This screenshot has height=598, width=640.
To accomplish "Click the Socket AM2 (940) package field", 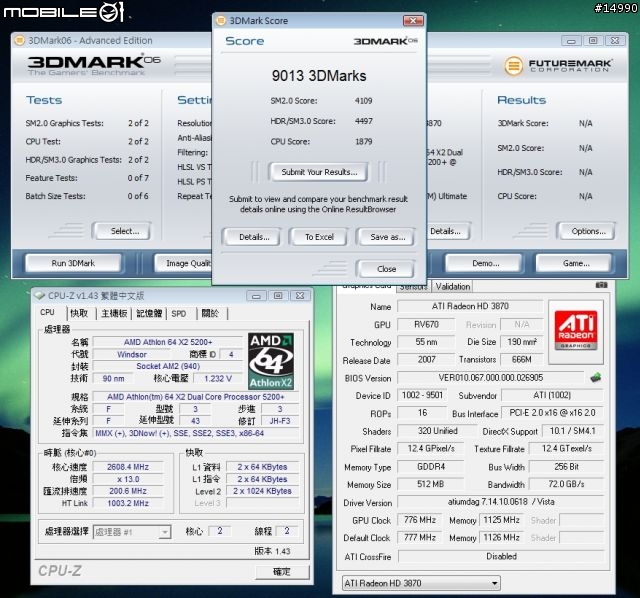I will point(168,366).
